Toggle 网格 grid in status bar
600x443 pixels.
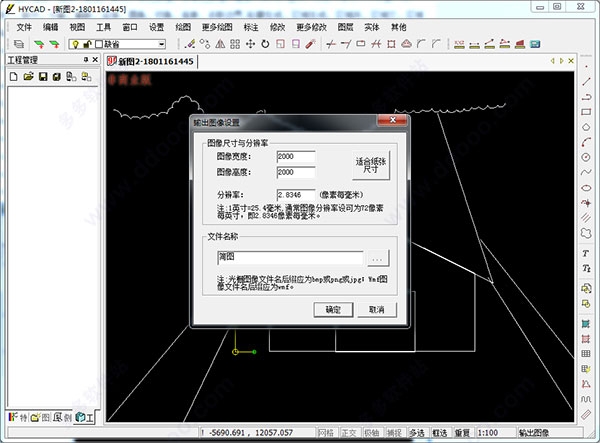click(x=326, y=433)
